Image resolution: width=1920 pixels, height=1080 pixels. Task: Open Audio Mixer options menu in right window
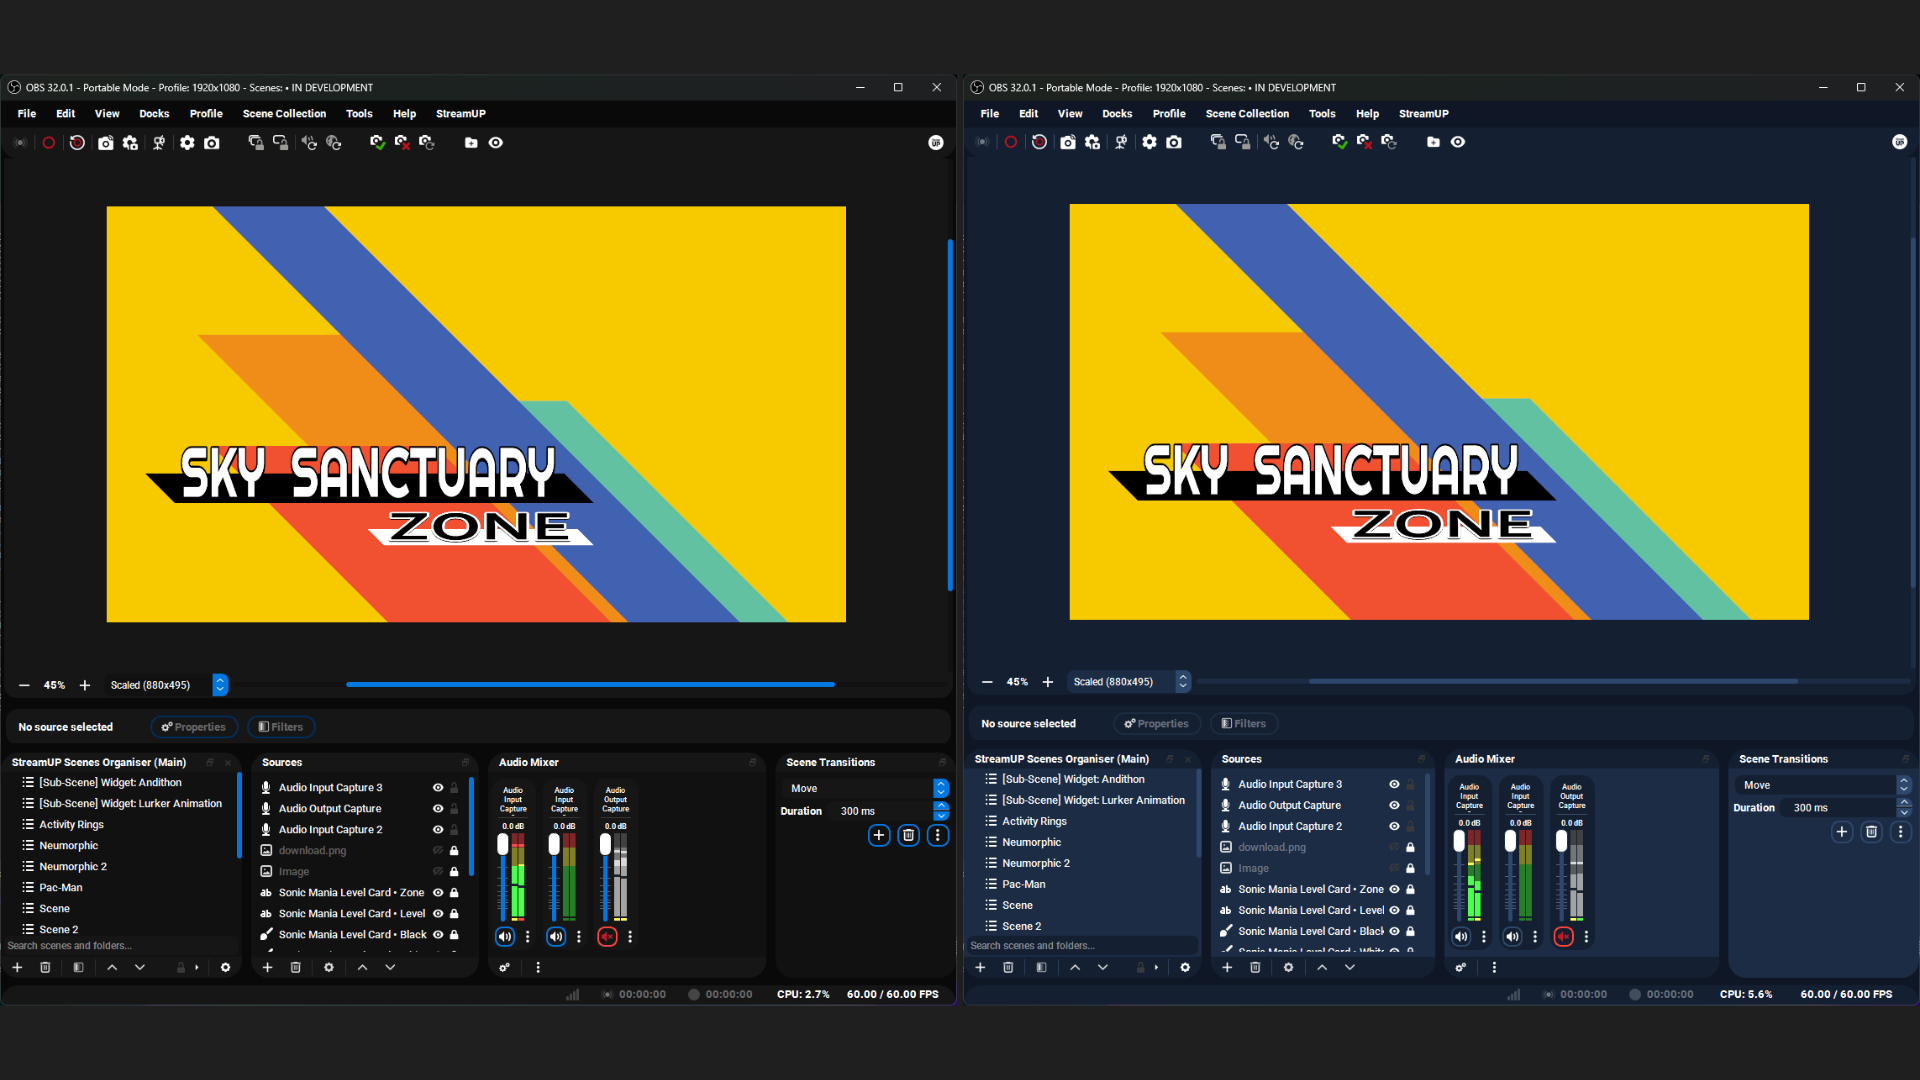(1494, 967)
